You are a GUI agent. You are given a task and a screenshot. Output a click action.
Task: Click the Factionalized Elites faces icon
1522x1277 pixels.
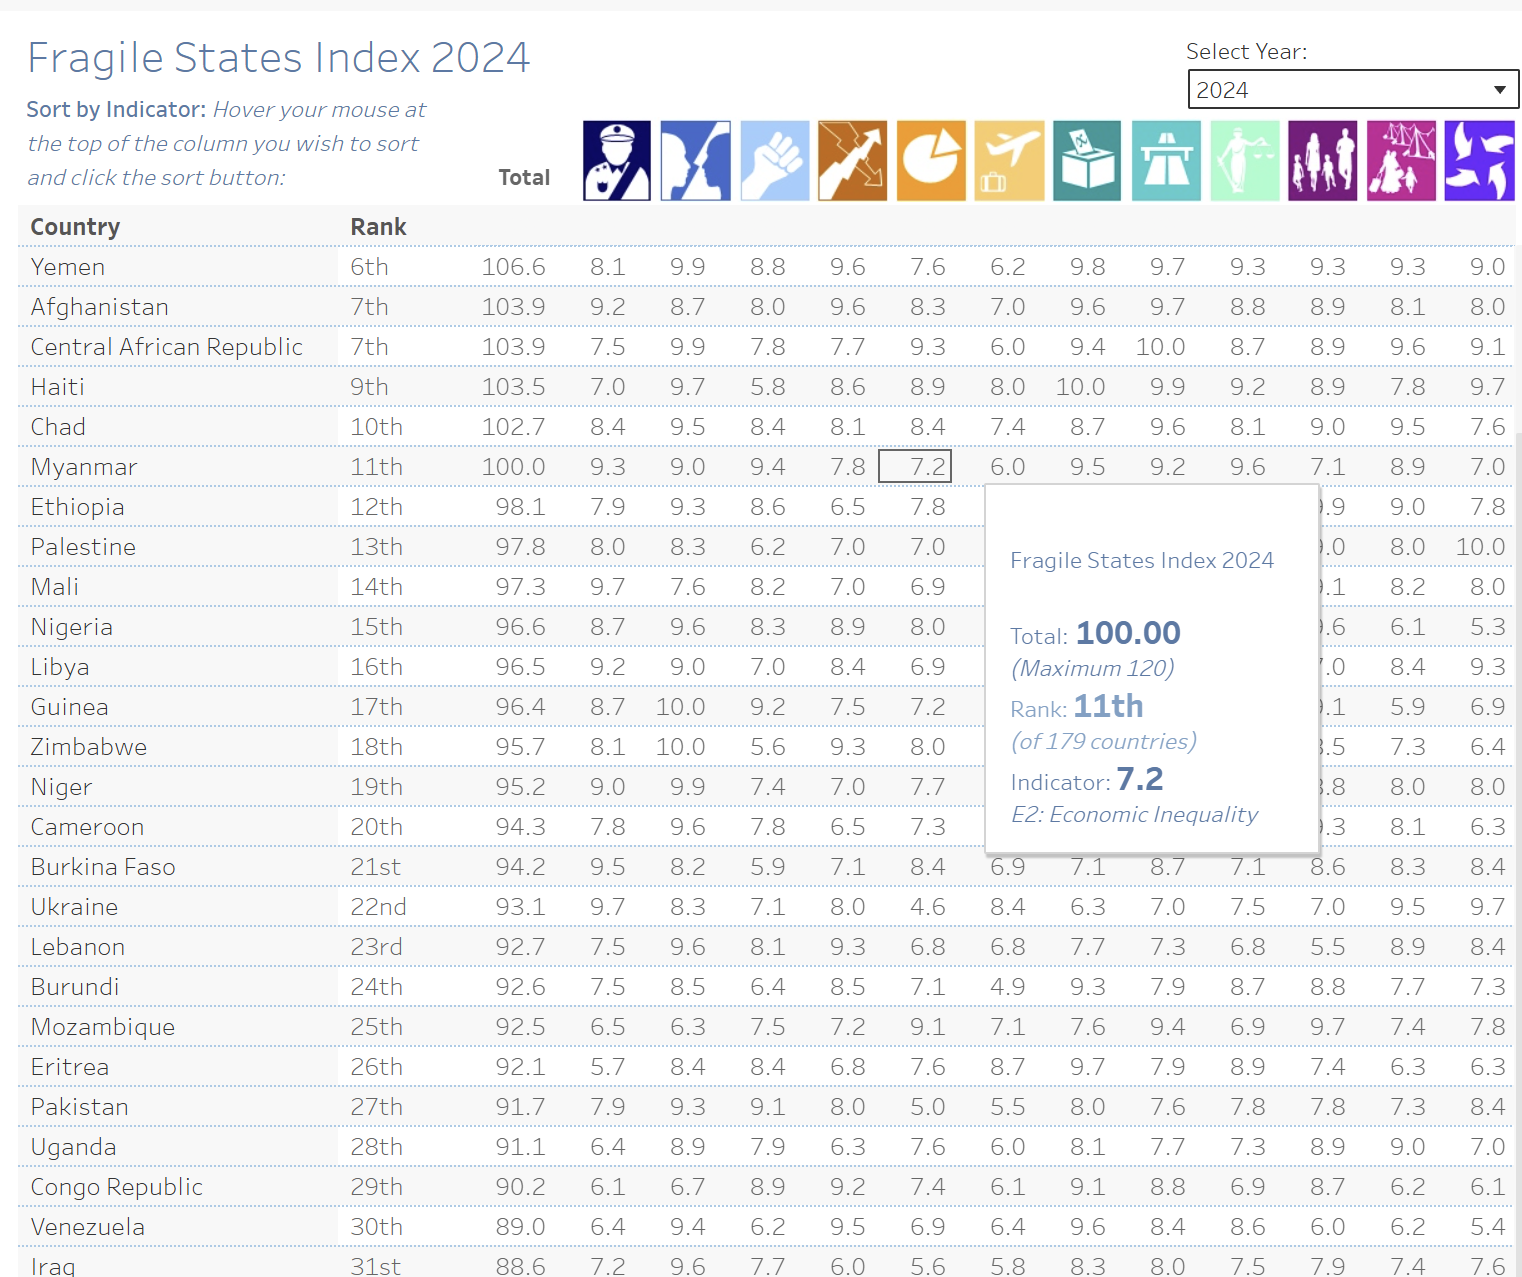[695, 160]
